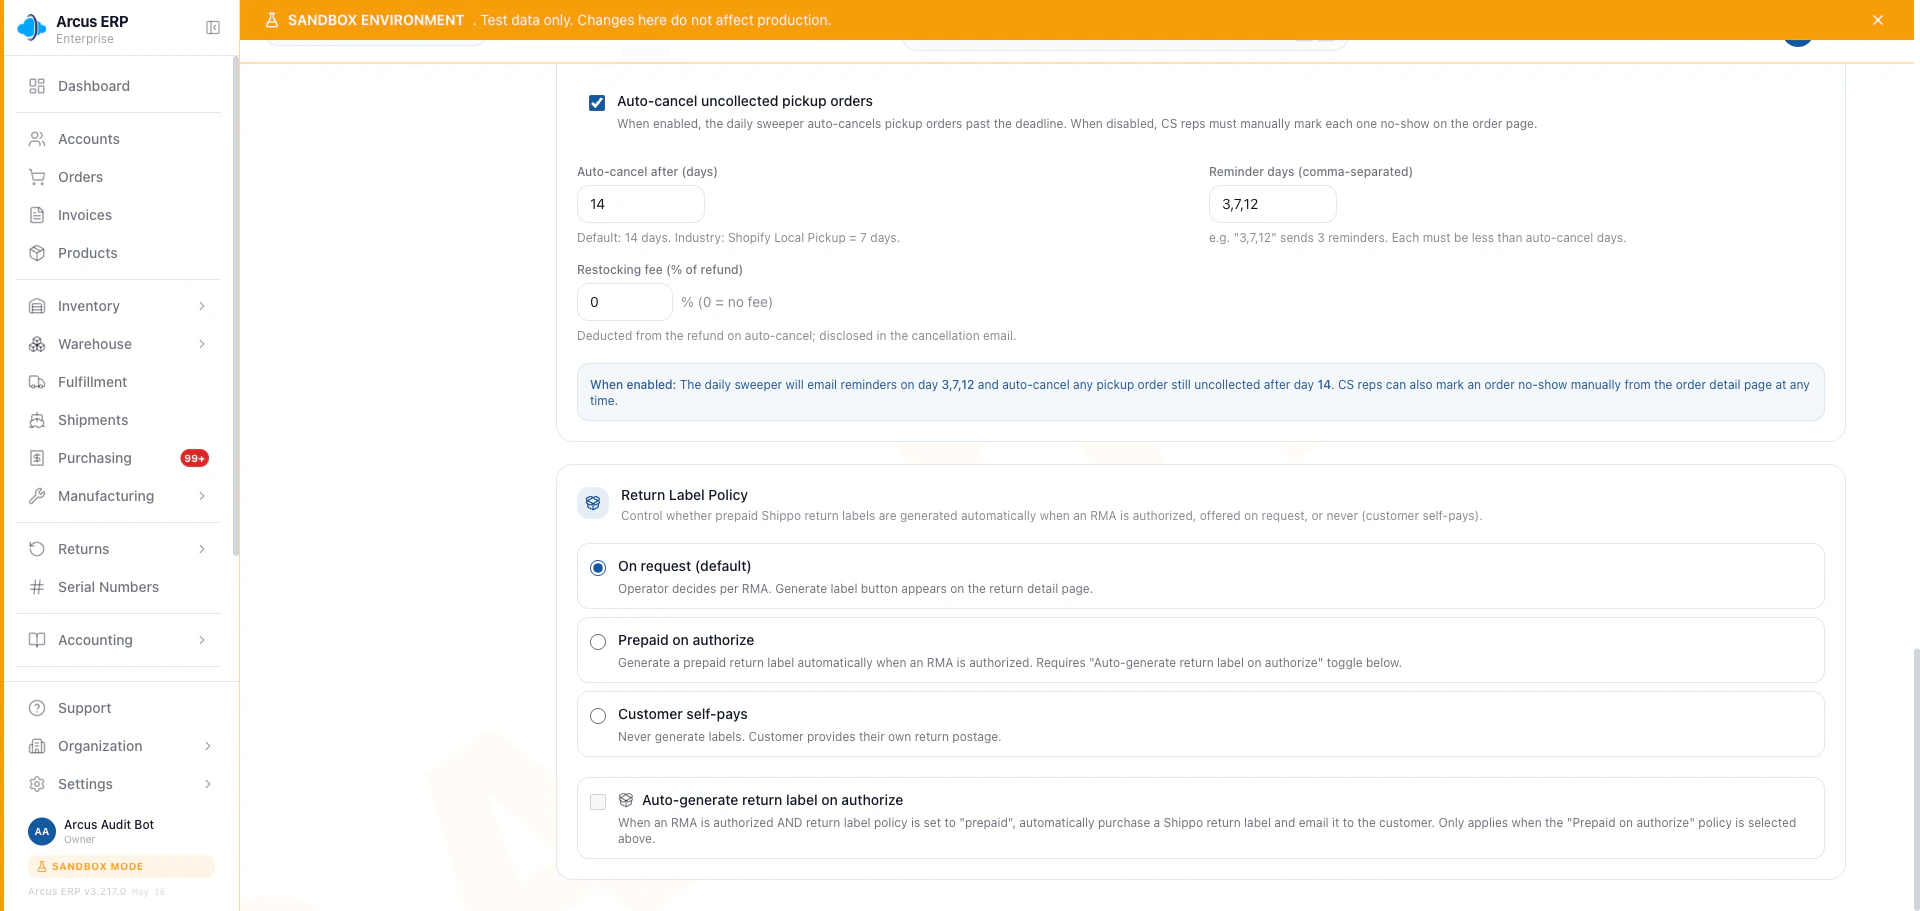Go to Accounts in sidebar
The width and height of the screenshot is (1920, 911).
point(119,139)
